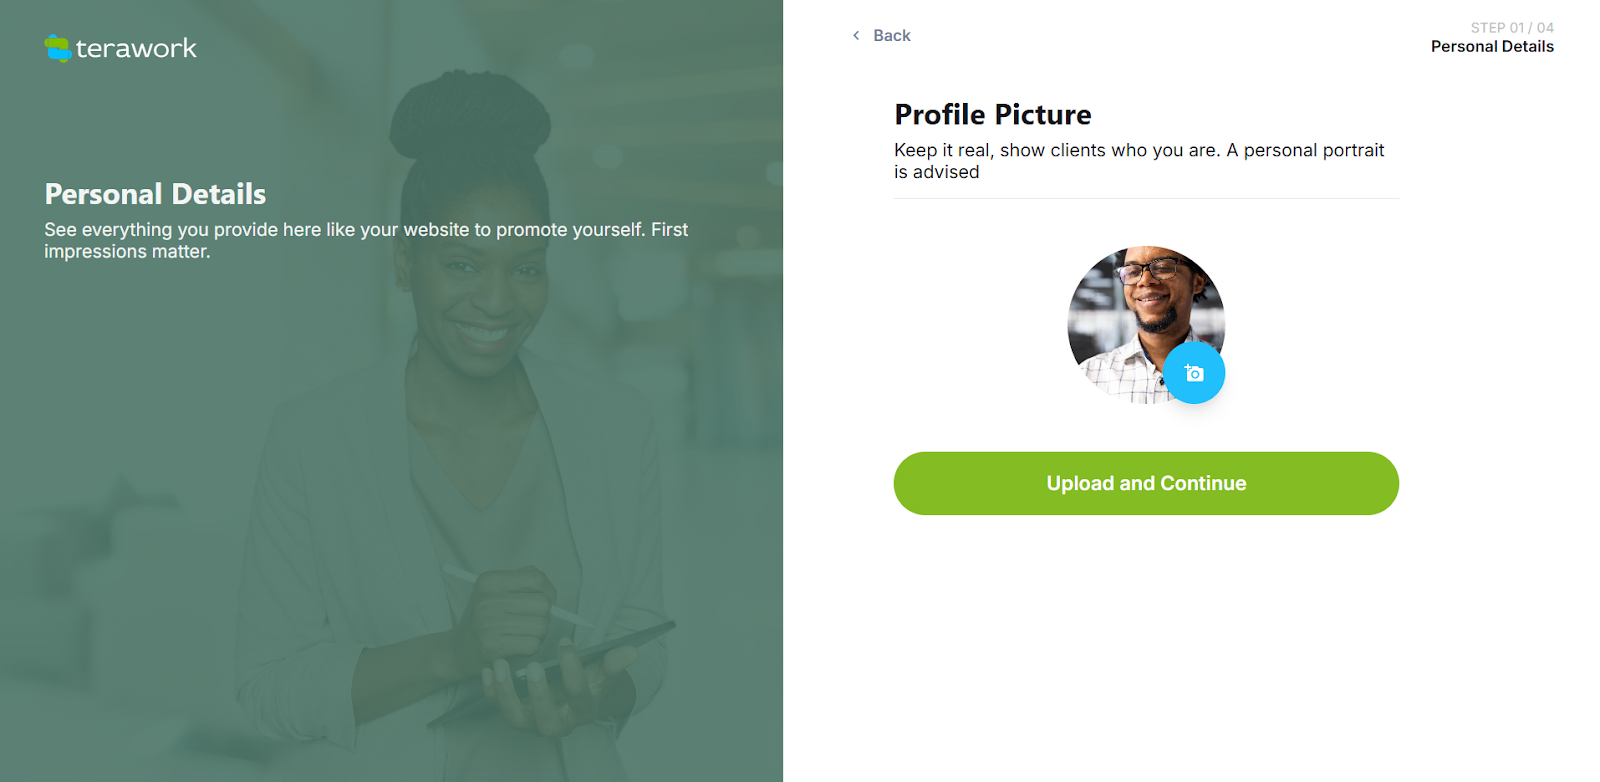Click the Personal Details step label at top right
This screenshot has width=1600, height=782.
click(x=1492, y=47)
